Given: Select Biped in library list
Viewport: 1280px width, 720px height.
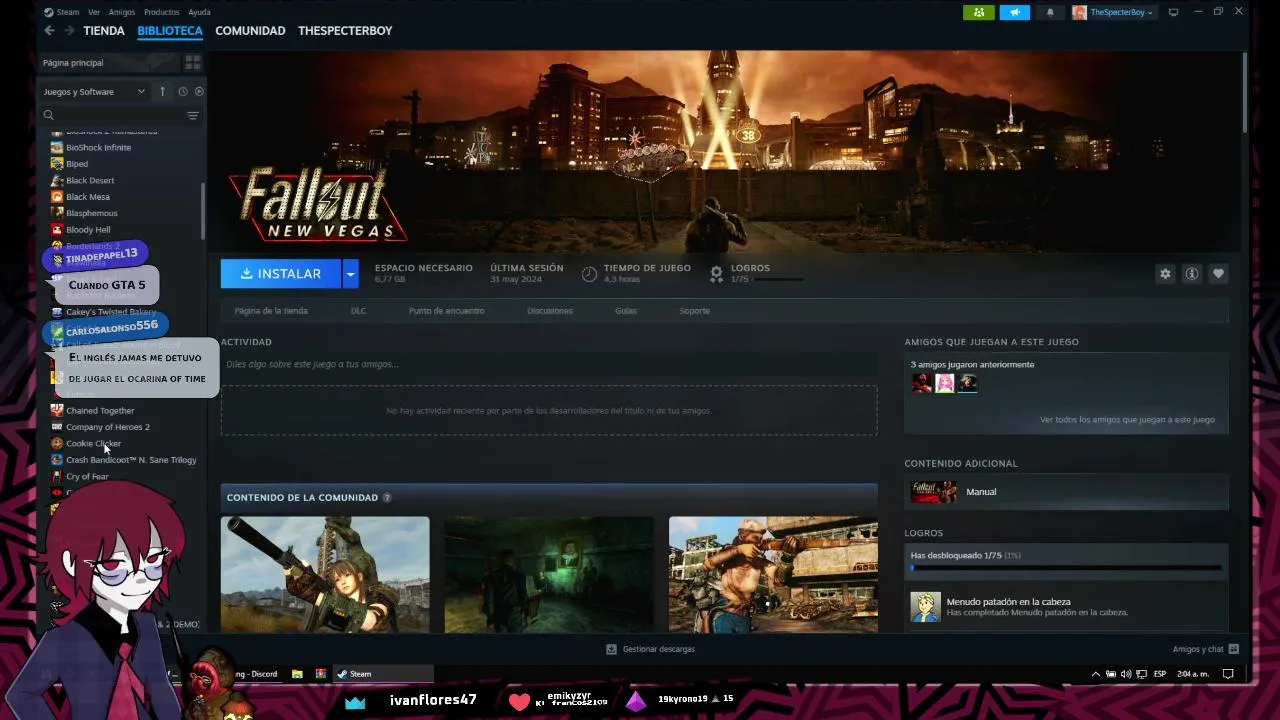Looking at the screenshot, I should (x=77, y=164).
